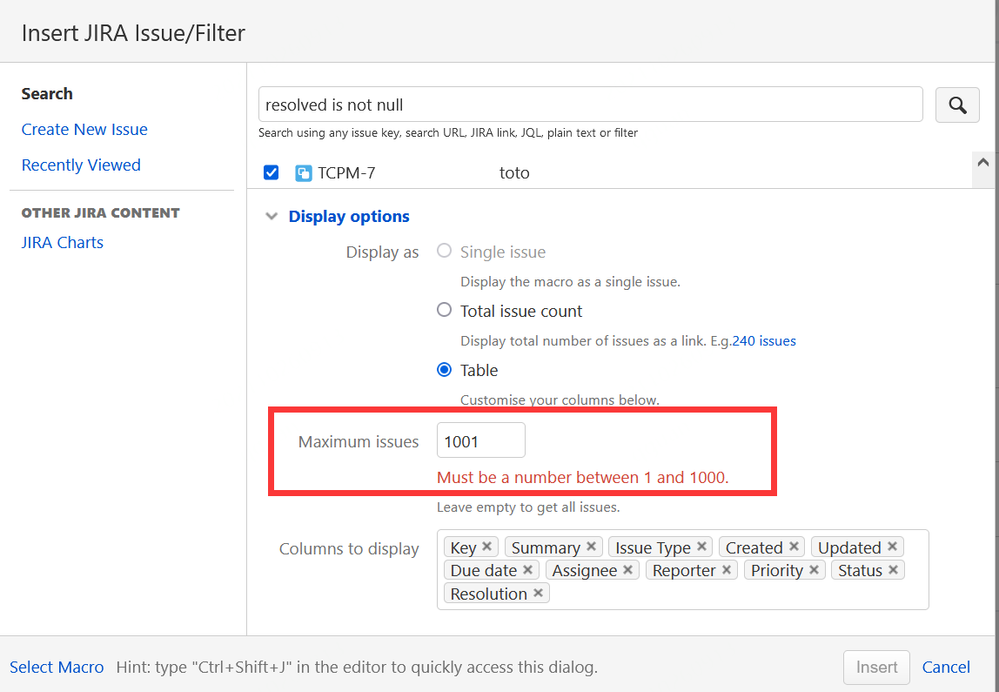999x692 pixels.
Task: Open Recently Viewed in sidebar
Action: click(x=81, y=165)
